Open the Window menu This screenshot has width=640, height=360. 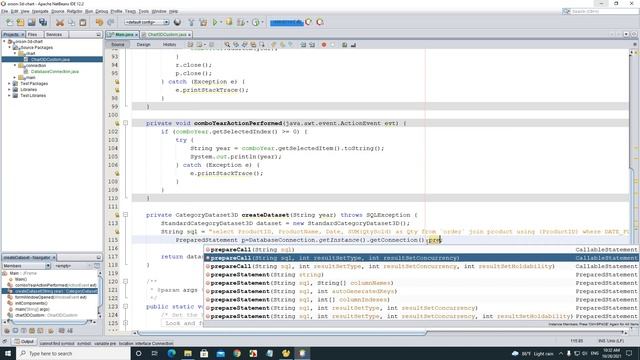pyautogui.click(x=159, y=11)
